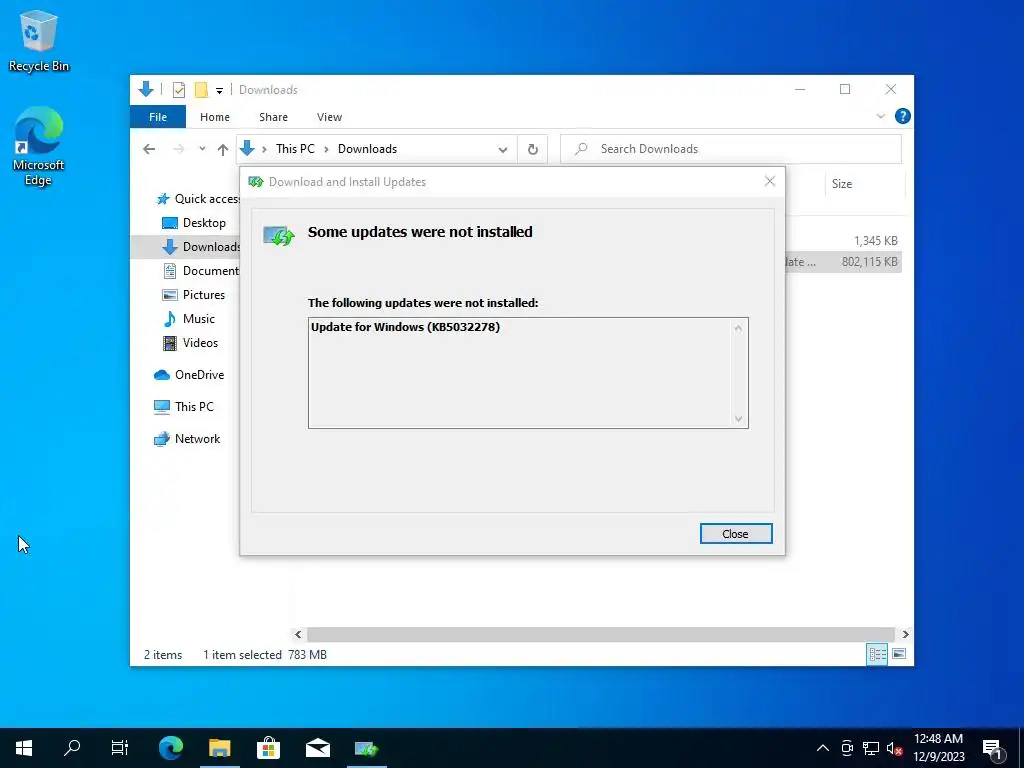Viewport: 1024px width, 768px height.
Task: Dismiss the Download and Install Updates dialog via X
Action: coord(770,182)
